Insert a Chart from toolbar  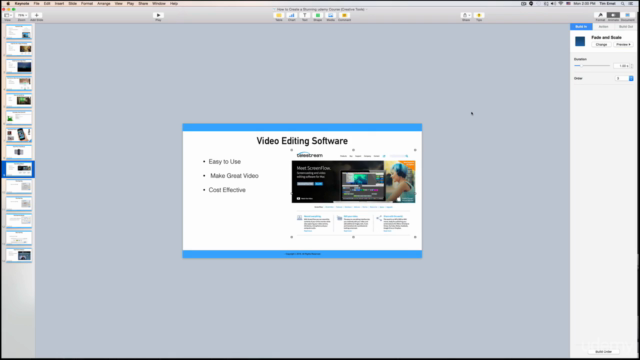tap(291, 15)
